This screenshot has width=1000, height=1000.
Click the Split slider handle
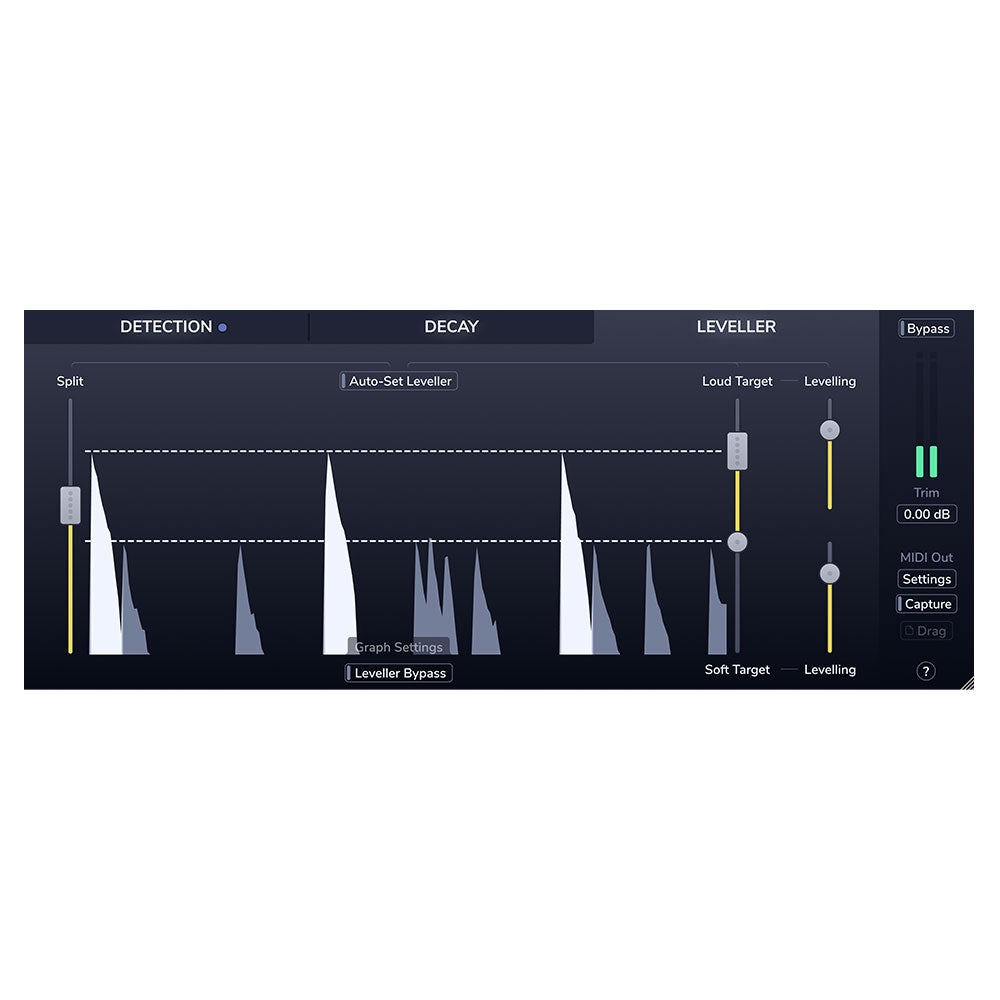pyautogui.click(x=70, y=505)
